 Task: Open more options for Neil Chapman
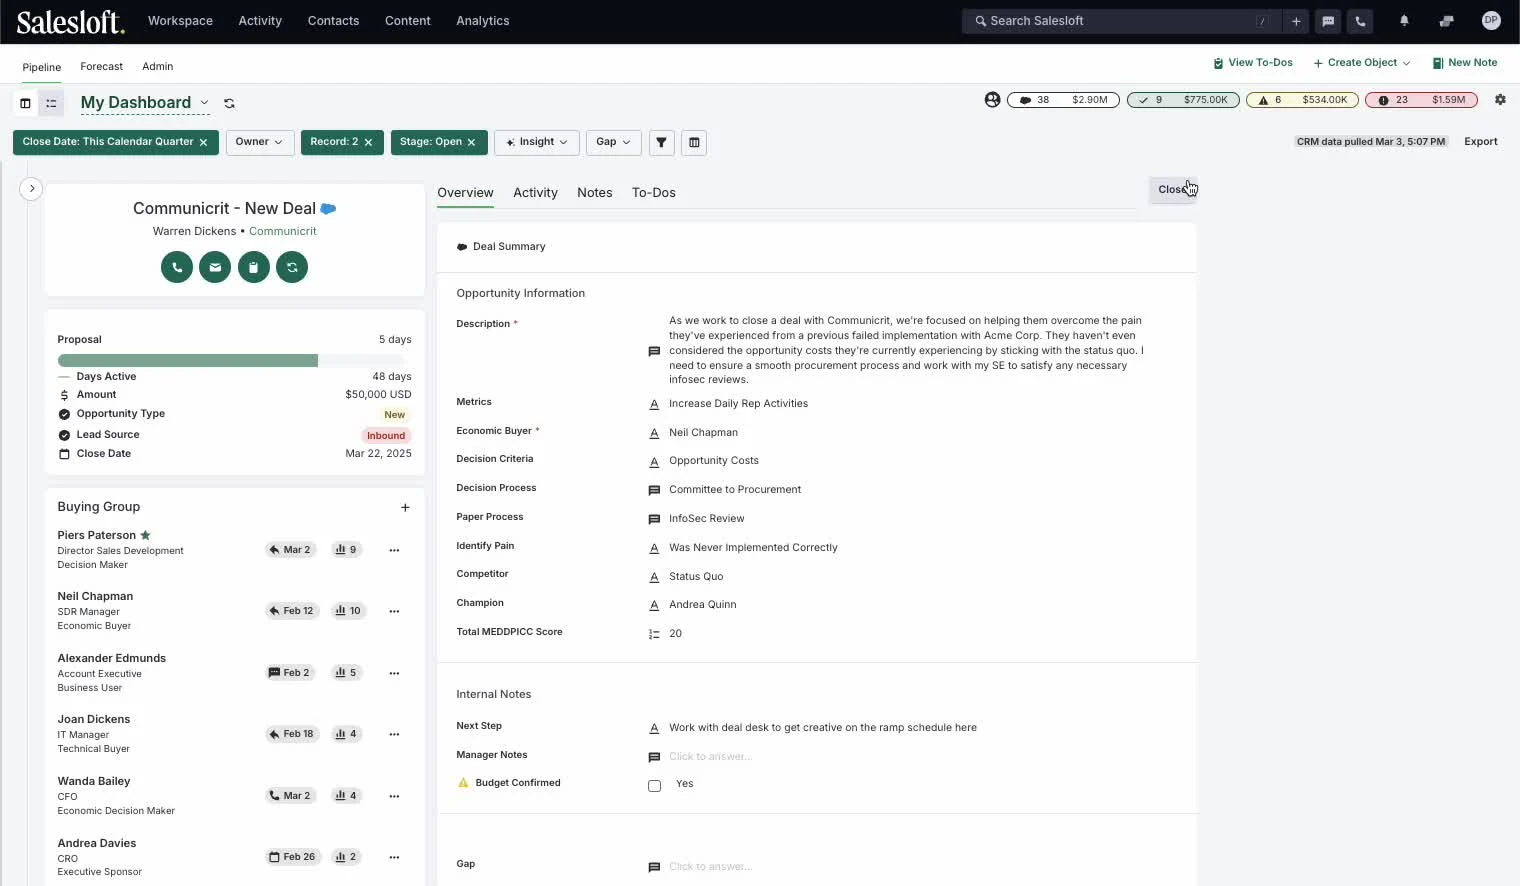(394, 611)
